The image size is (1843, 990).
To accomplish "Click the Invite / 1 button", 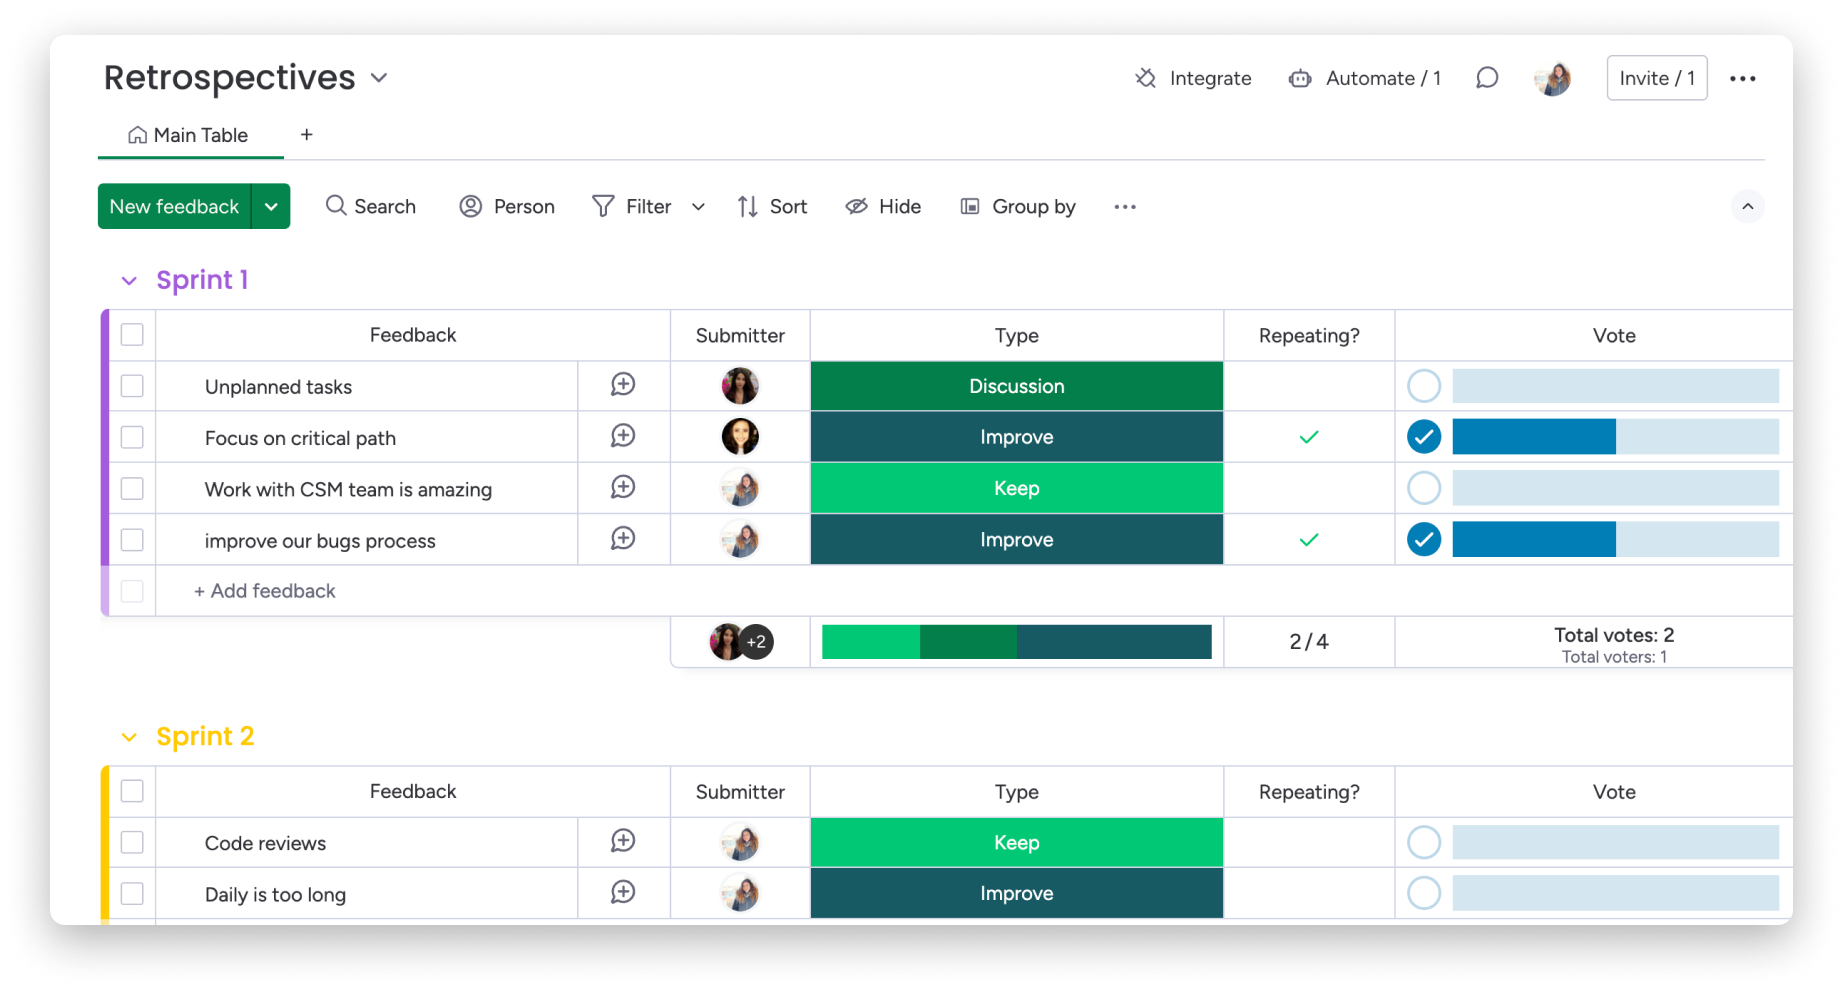I will [1656, 78].
